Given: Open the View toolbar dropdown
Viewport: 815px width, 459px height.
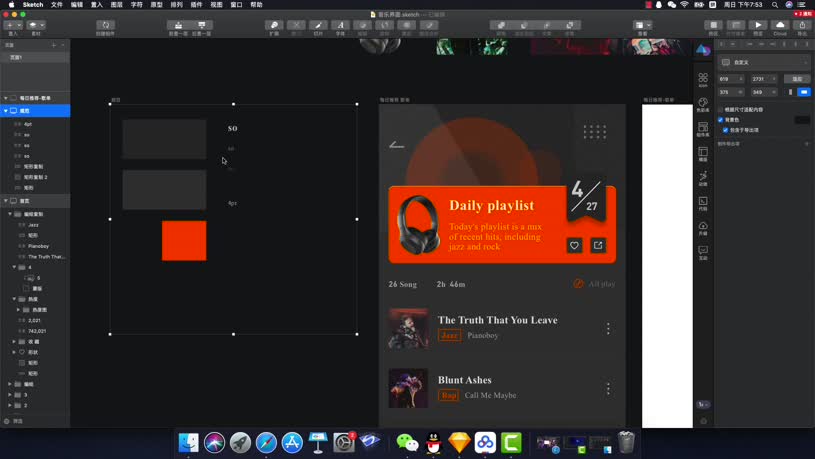Looking at the screenshot, I should coord(642,25).
